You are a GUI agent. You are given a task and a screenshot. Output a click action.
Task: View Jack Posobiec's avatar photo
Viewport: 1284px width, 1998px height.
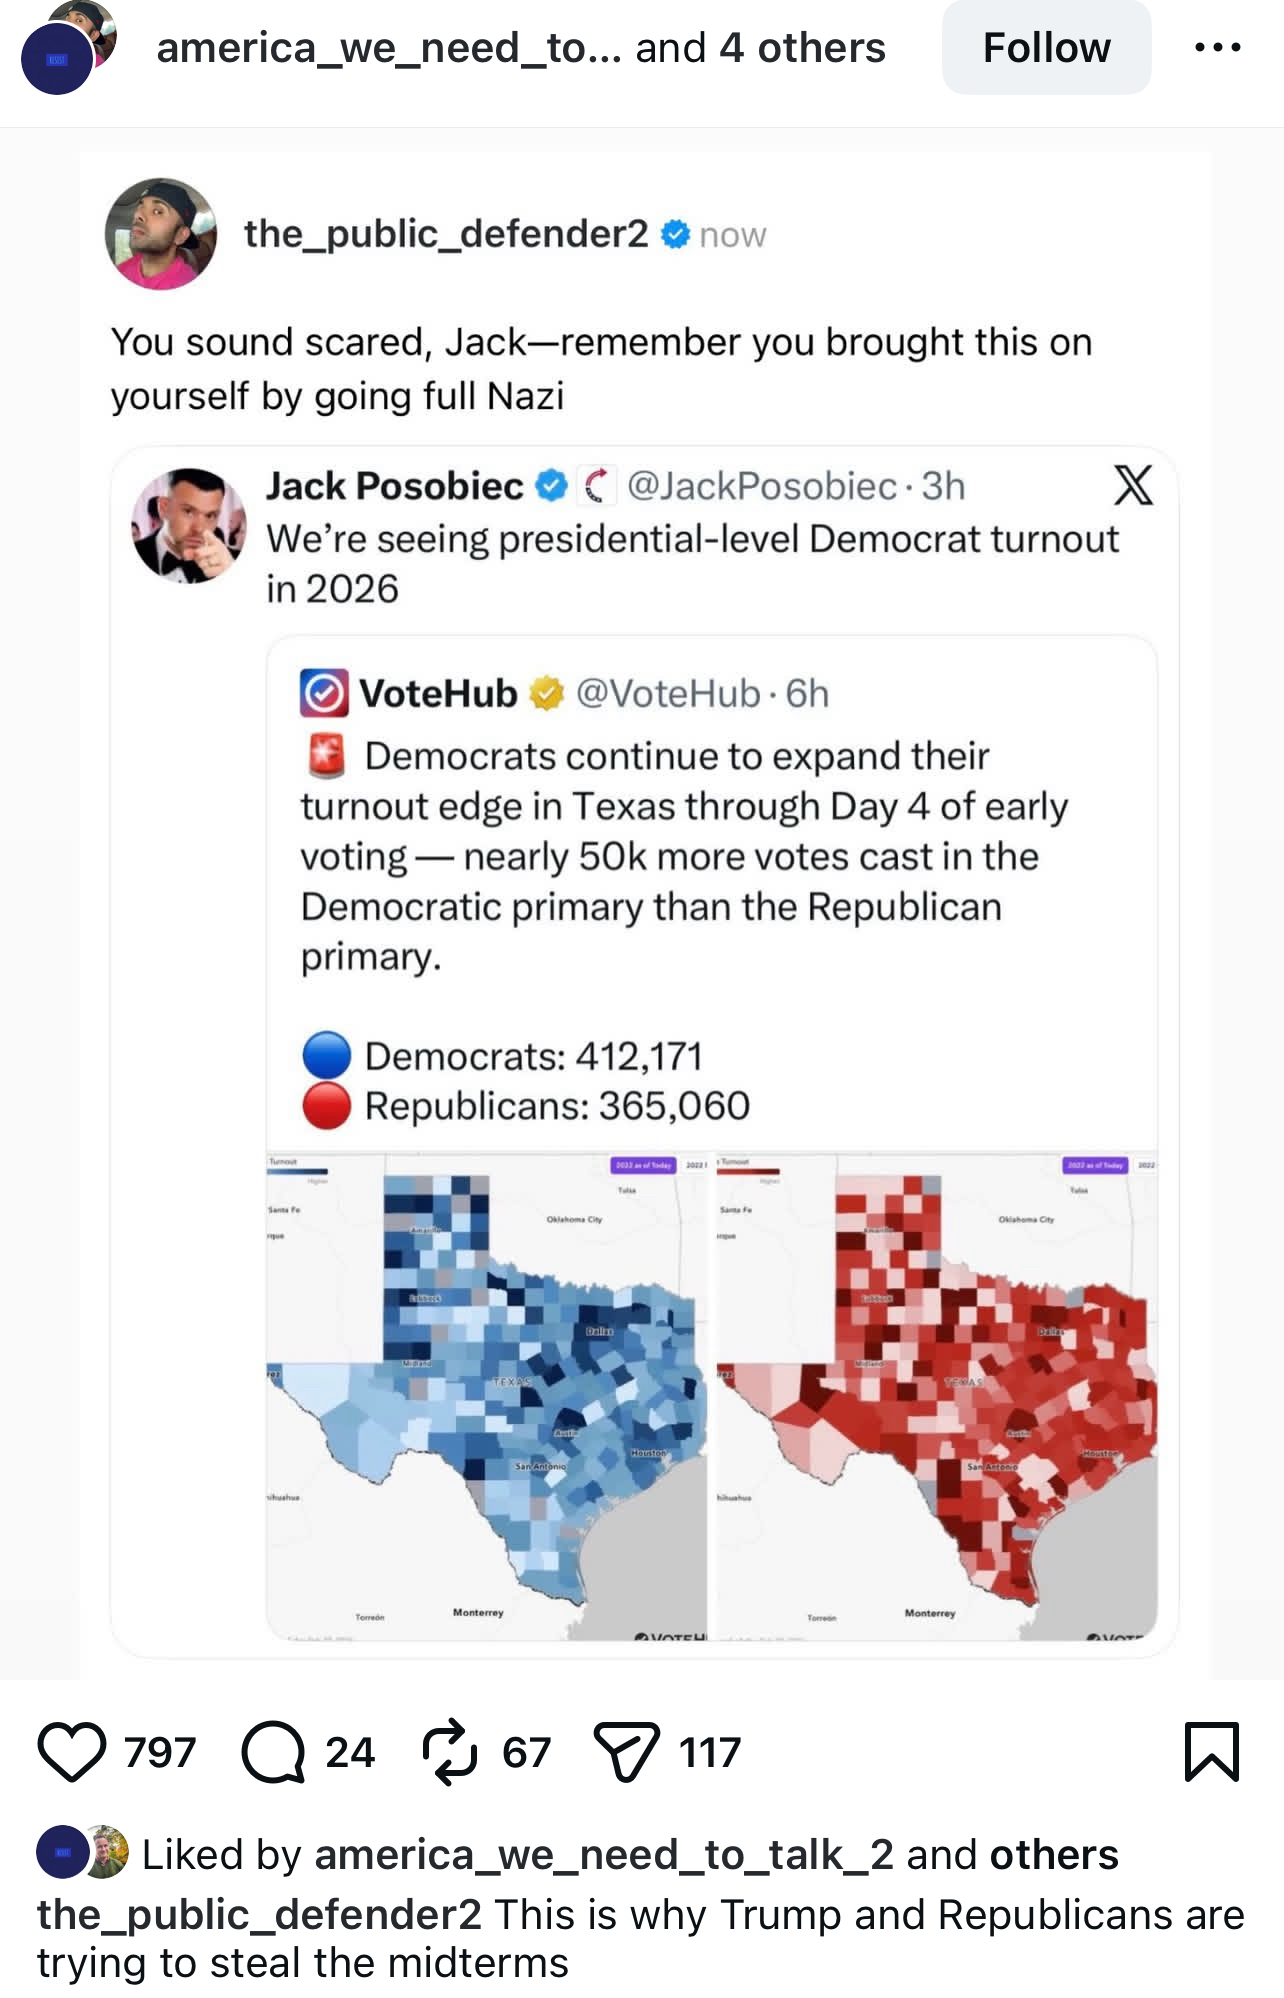[189, 525]
